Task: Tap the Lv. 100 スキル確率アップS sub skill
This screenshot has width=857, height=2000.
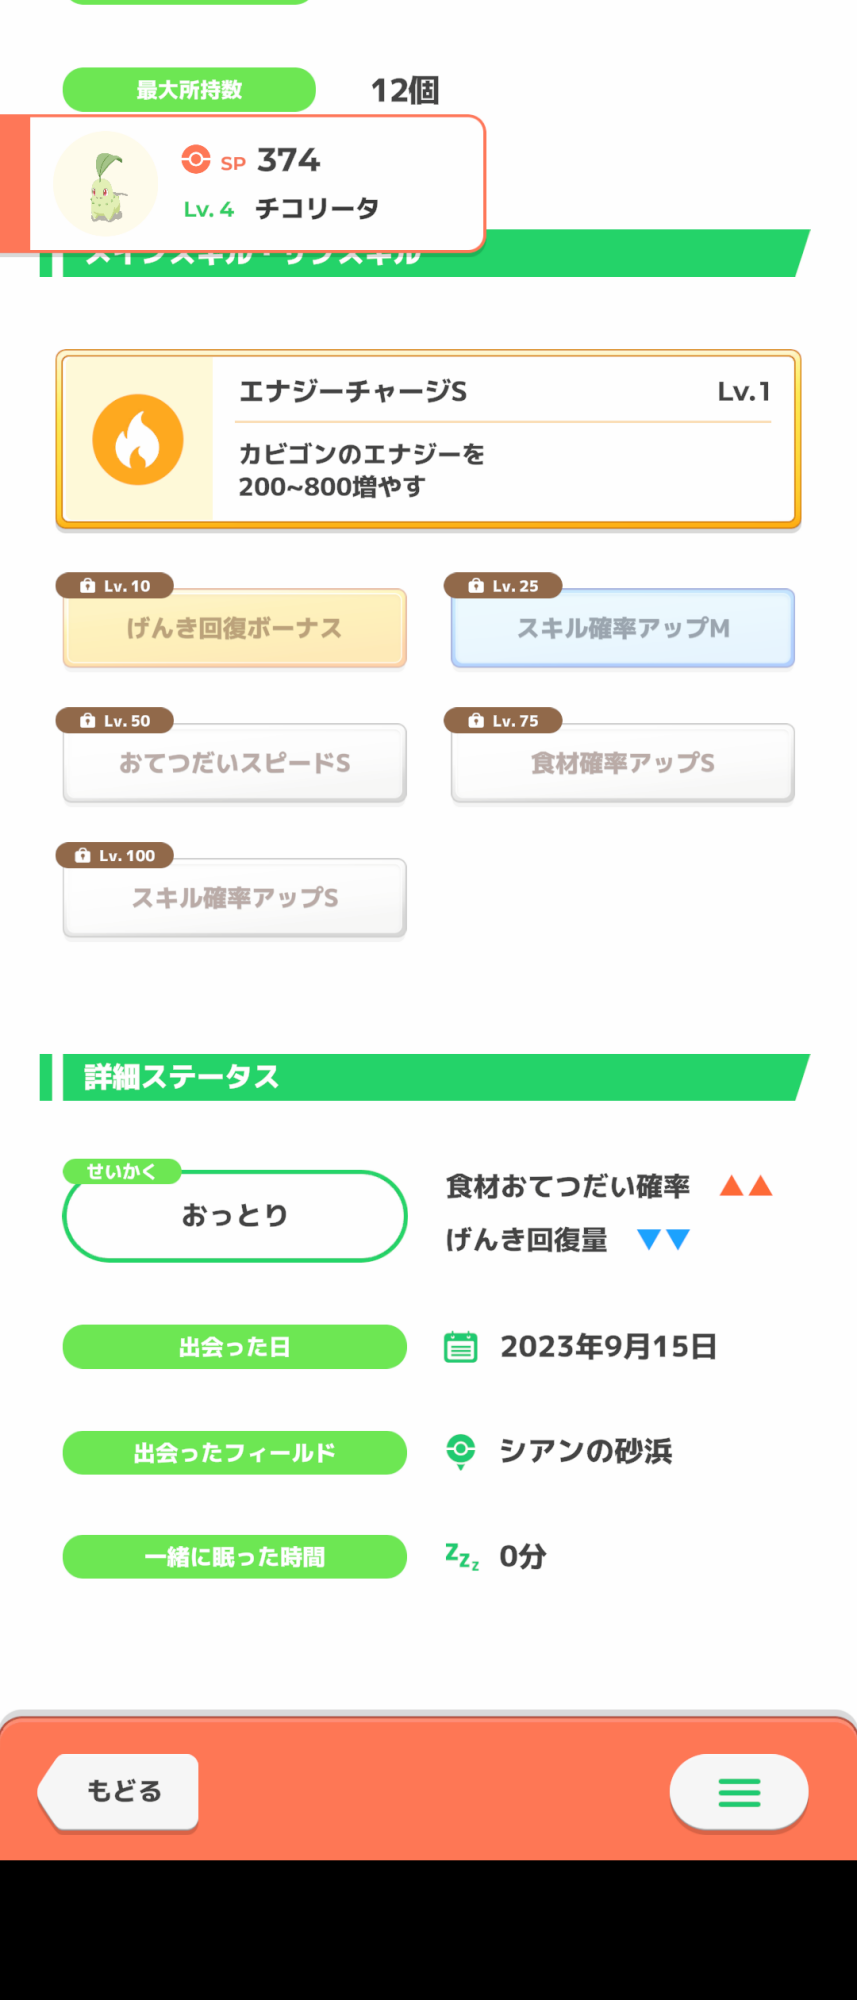Action: [x=234, y=898]
